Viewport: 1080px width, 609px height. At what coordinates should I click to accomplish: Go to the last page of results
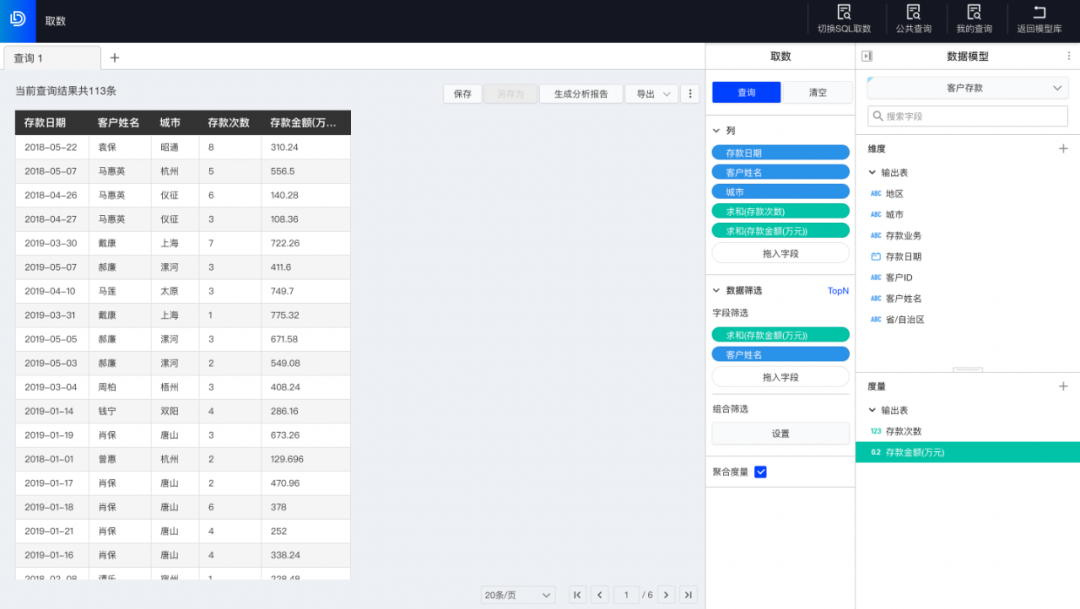pyautogui.click(x=688, y=595)
